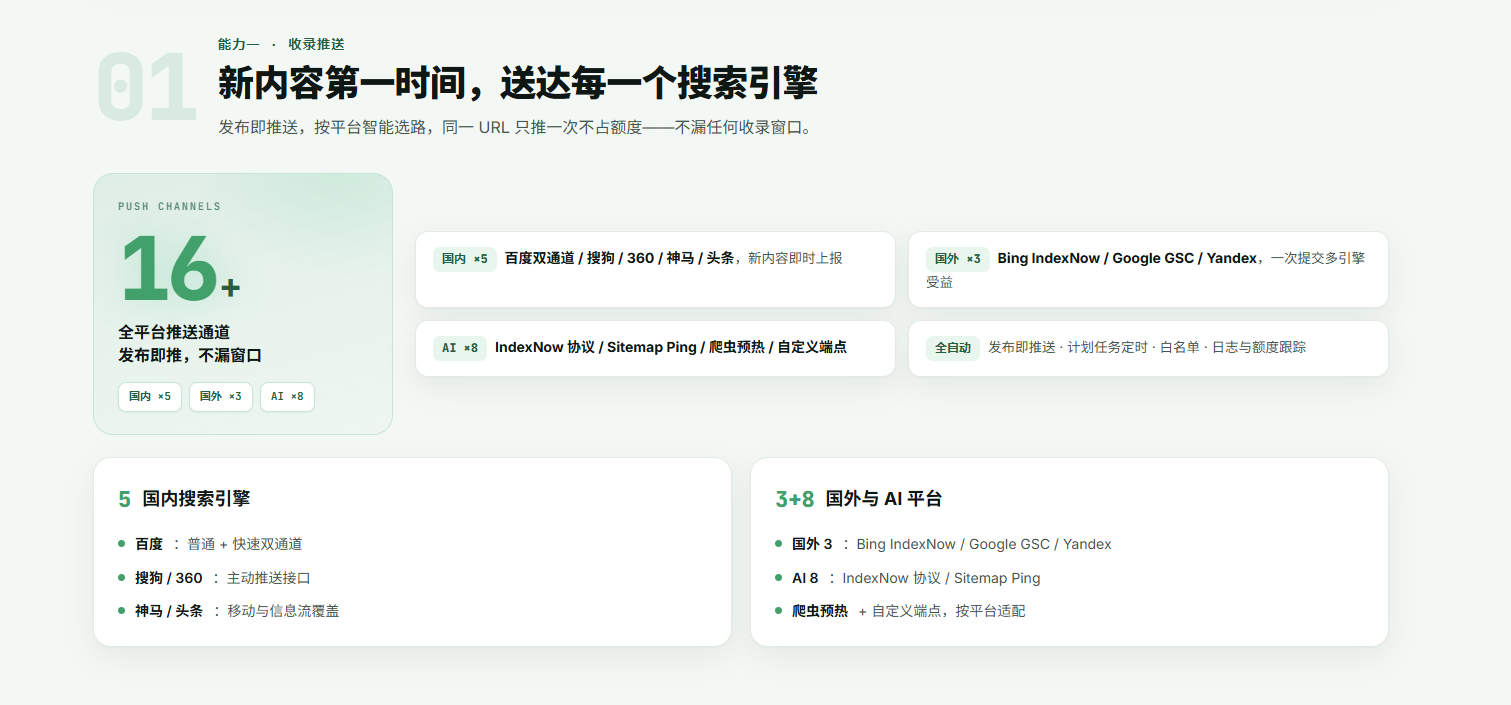The height and width of the screenshot is (705, 1511).
Task: Click the "5 国内搜索引擎" card heading
Action: point(184,499)
